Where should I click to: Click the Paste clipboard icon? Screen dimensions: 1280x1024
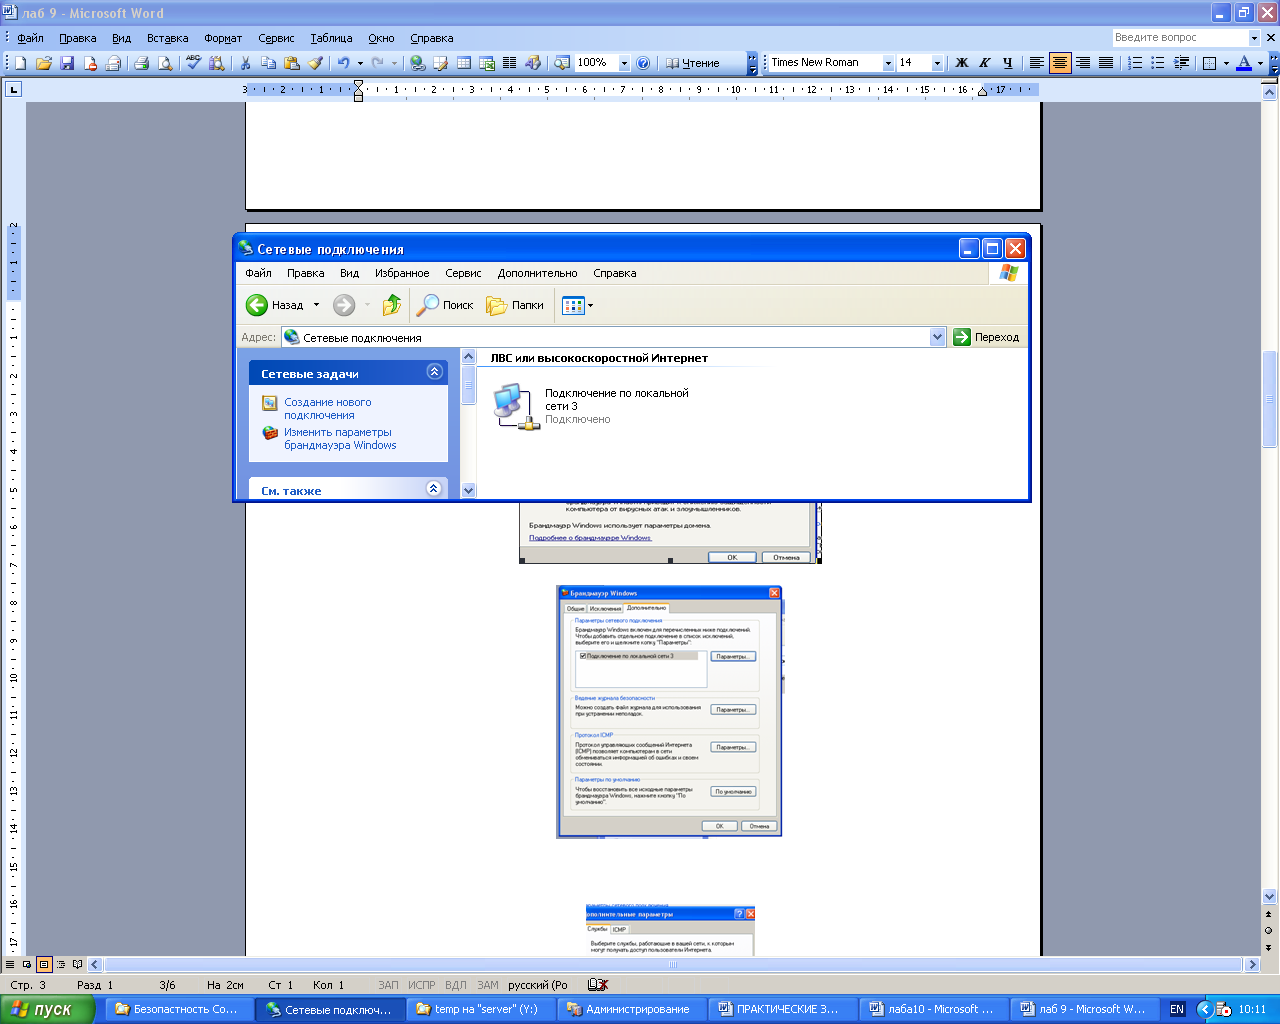click(x=292, y=63)
